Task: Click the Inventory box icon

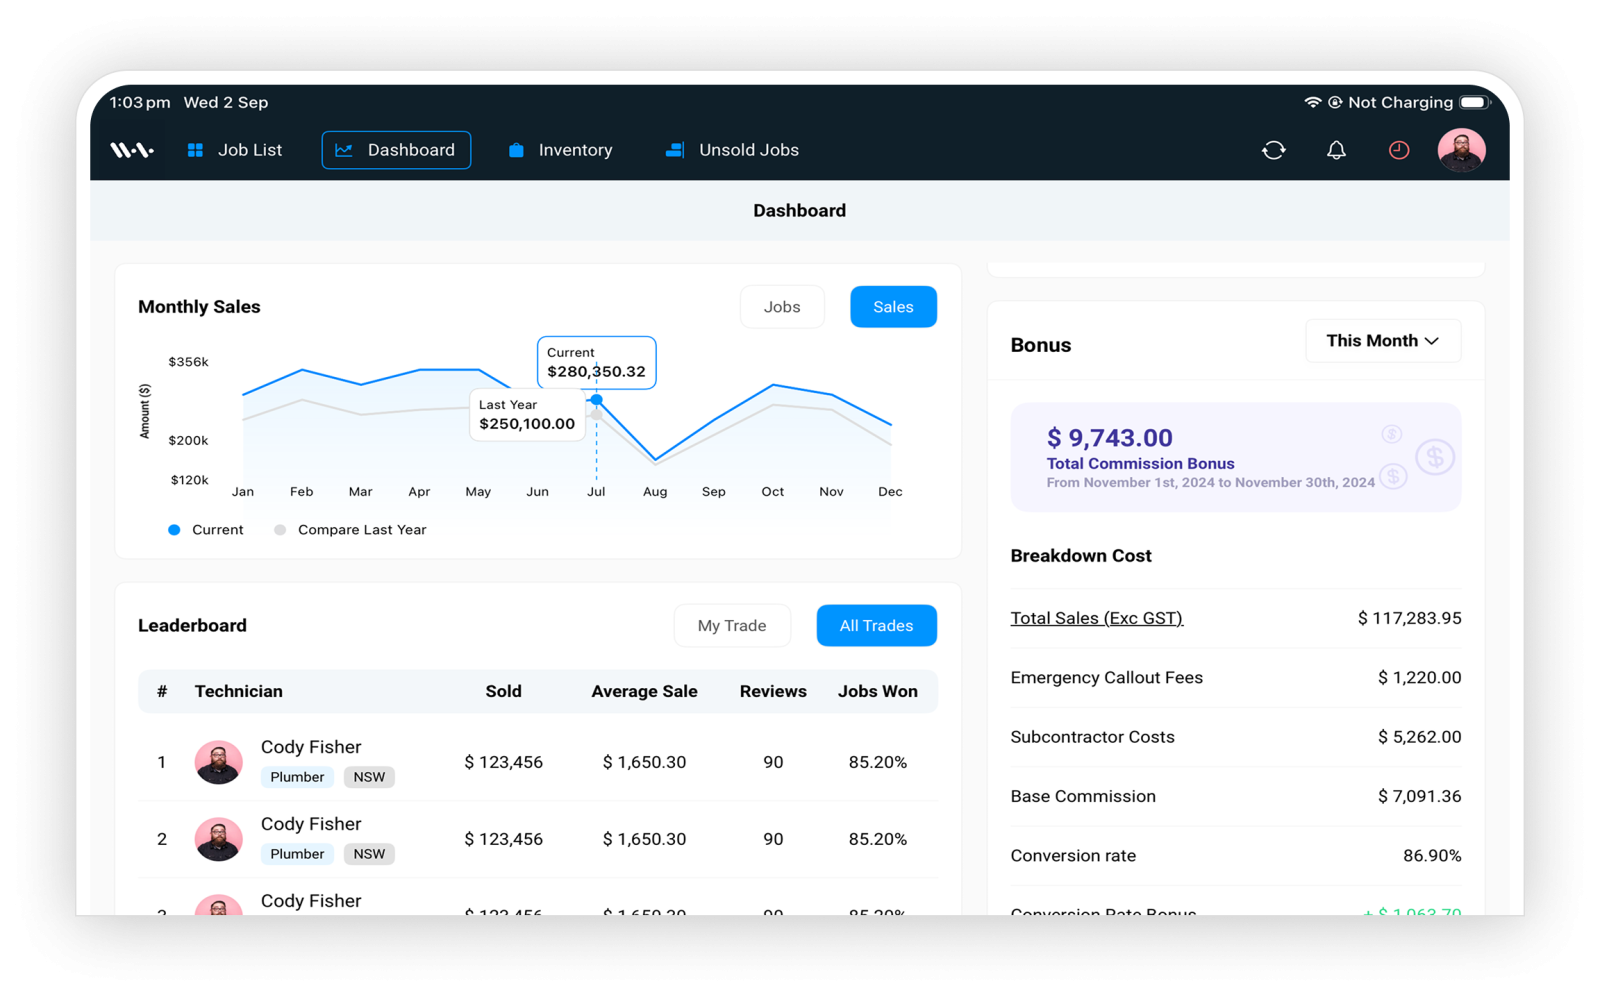Action: tap(516, 150)
